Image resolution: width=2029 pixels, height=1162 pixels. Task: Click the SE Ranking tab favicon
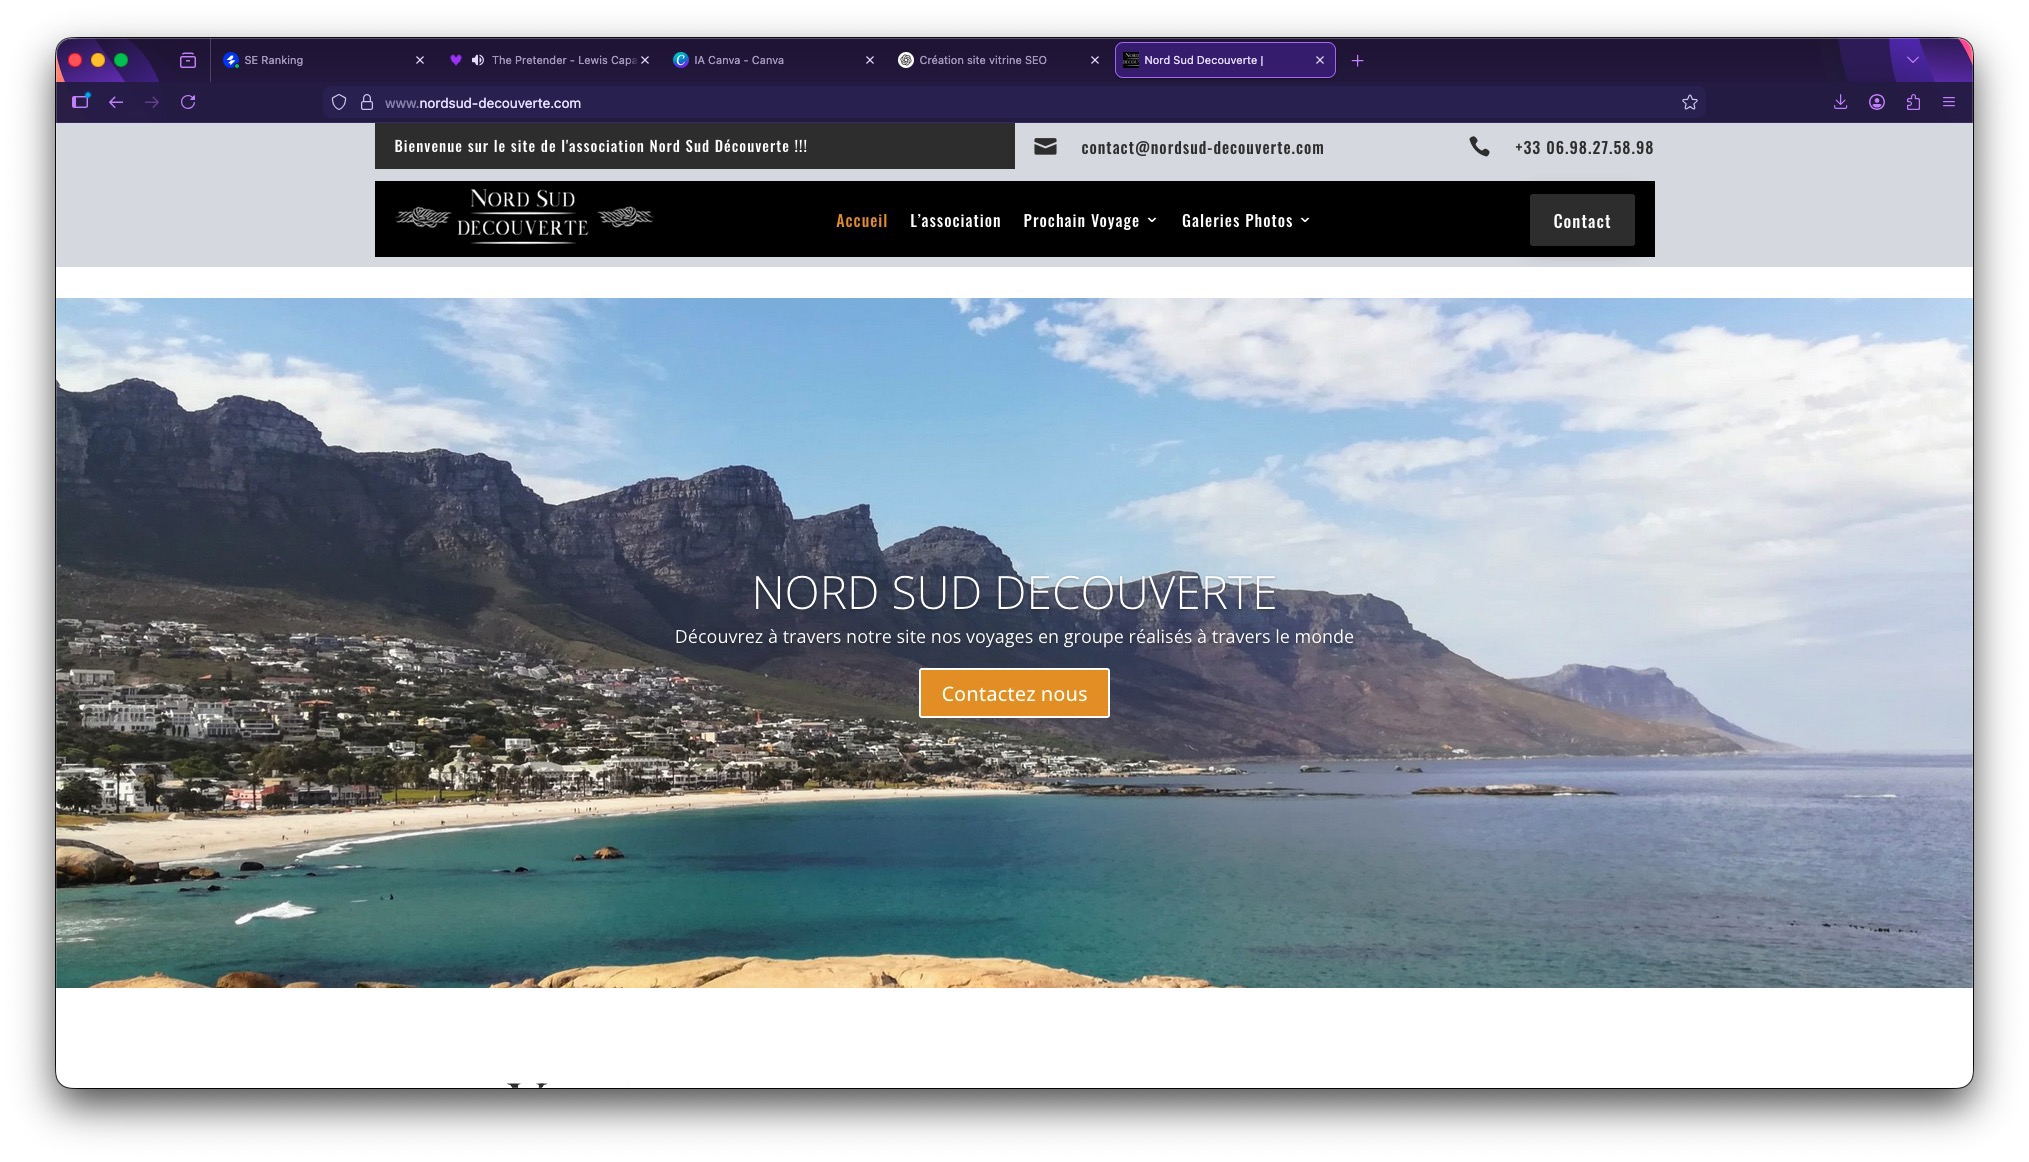pyautogui.click(x=232, y=60)
